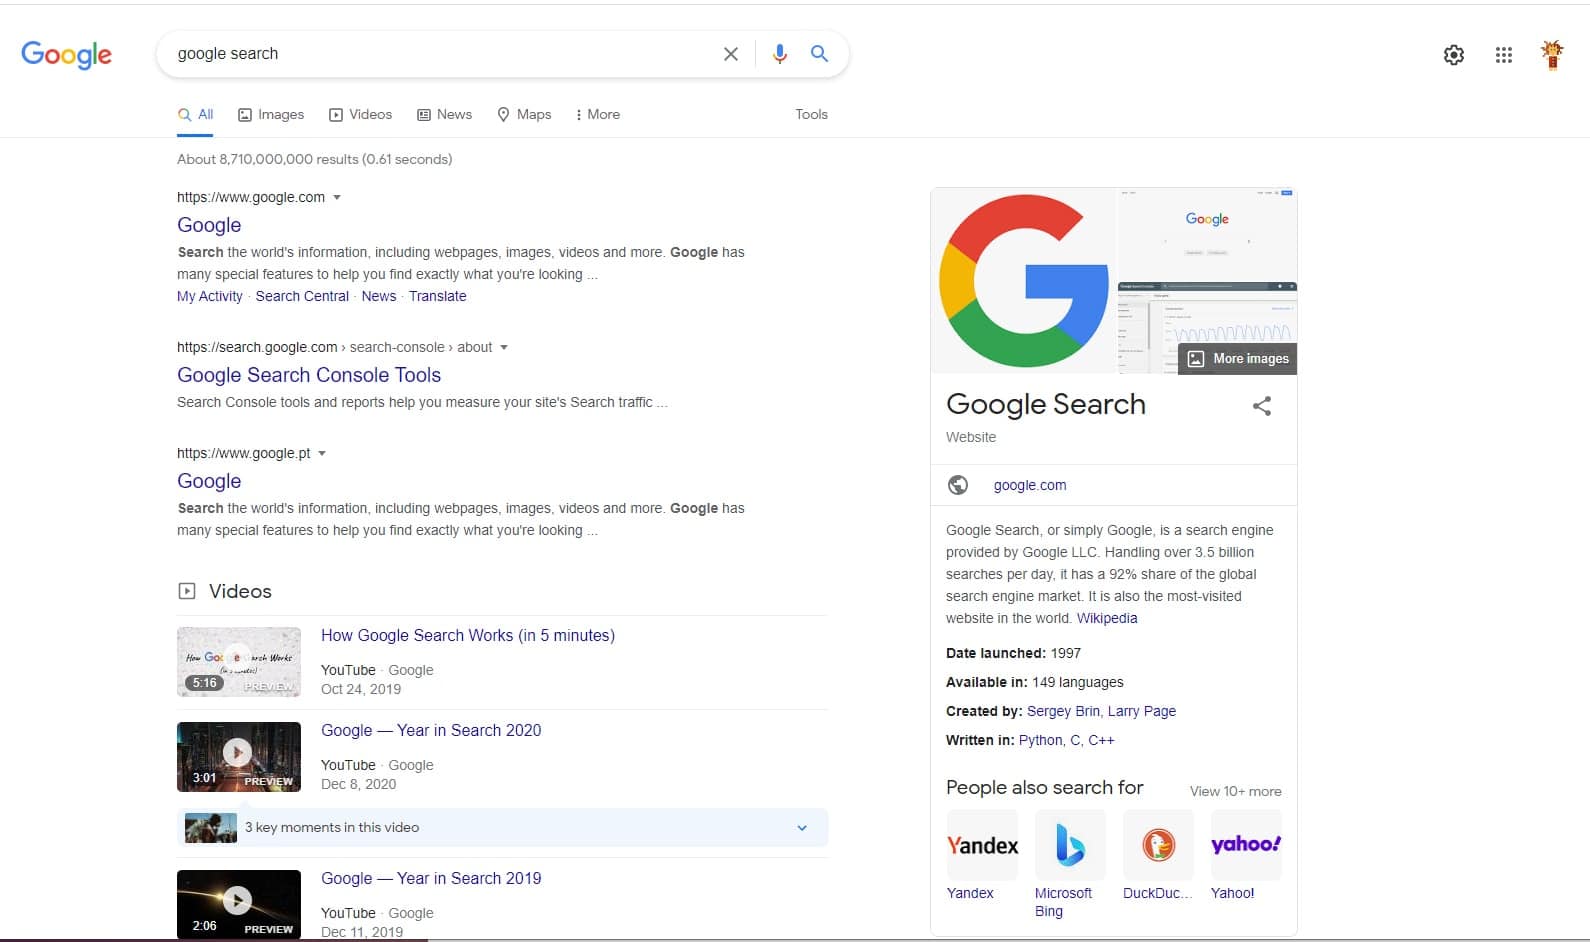Expand 3 key moments in this video
The width and height of the screenshot is (1590, 942).
point(802,827)
